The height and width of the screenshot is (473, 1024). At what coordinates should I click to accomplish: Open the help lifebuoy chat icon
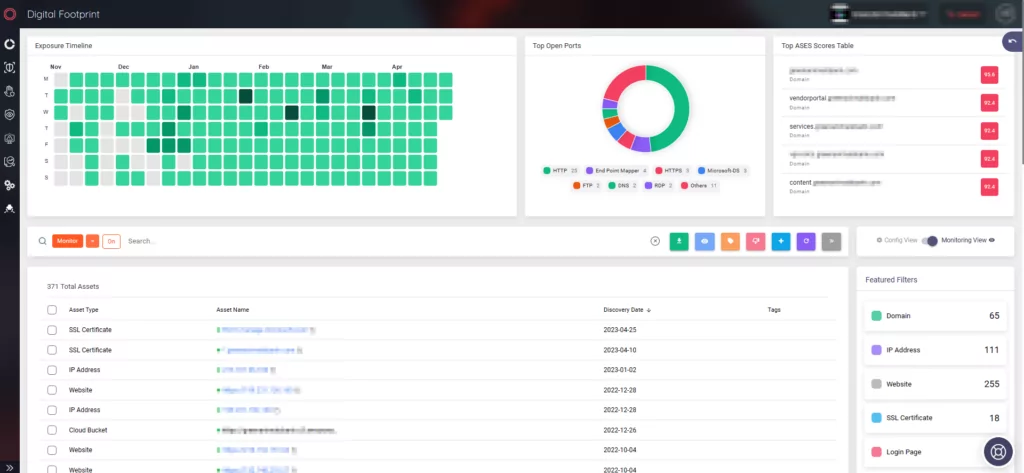pos(998,451)
